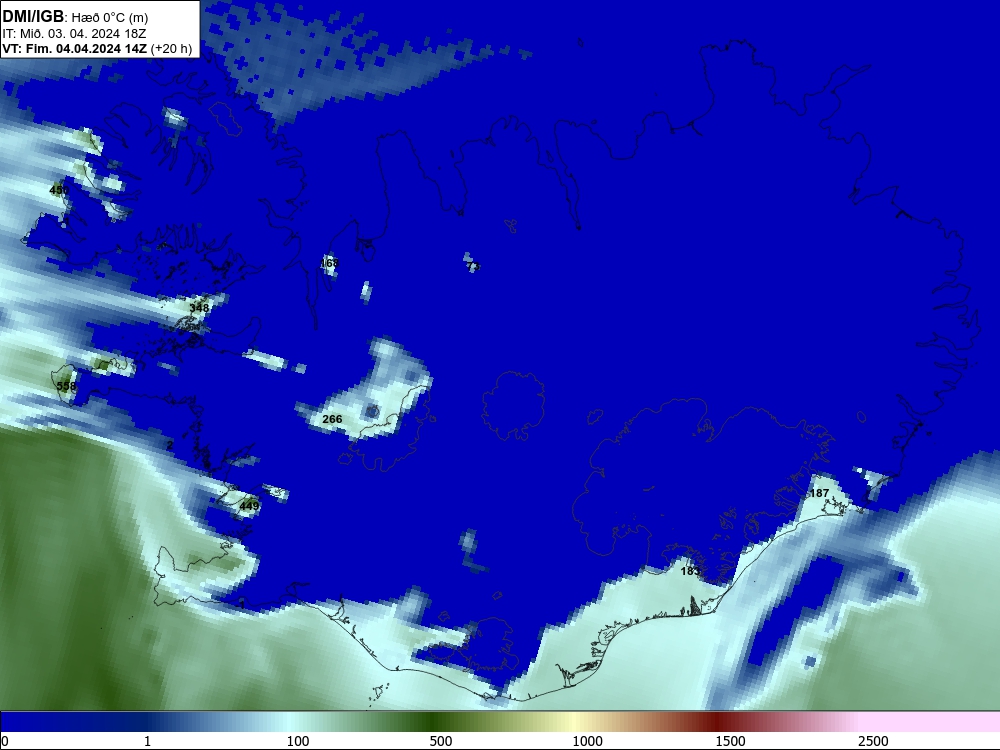Viewport: 1000px width, 750px height.
Task: Click the legend tick label 2500
Action: (873, 741)
